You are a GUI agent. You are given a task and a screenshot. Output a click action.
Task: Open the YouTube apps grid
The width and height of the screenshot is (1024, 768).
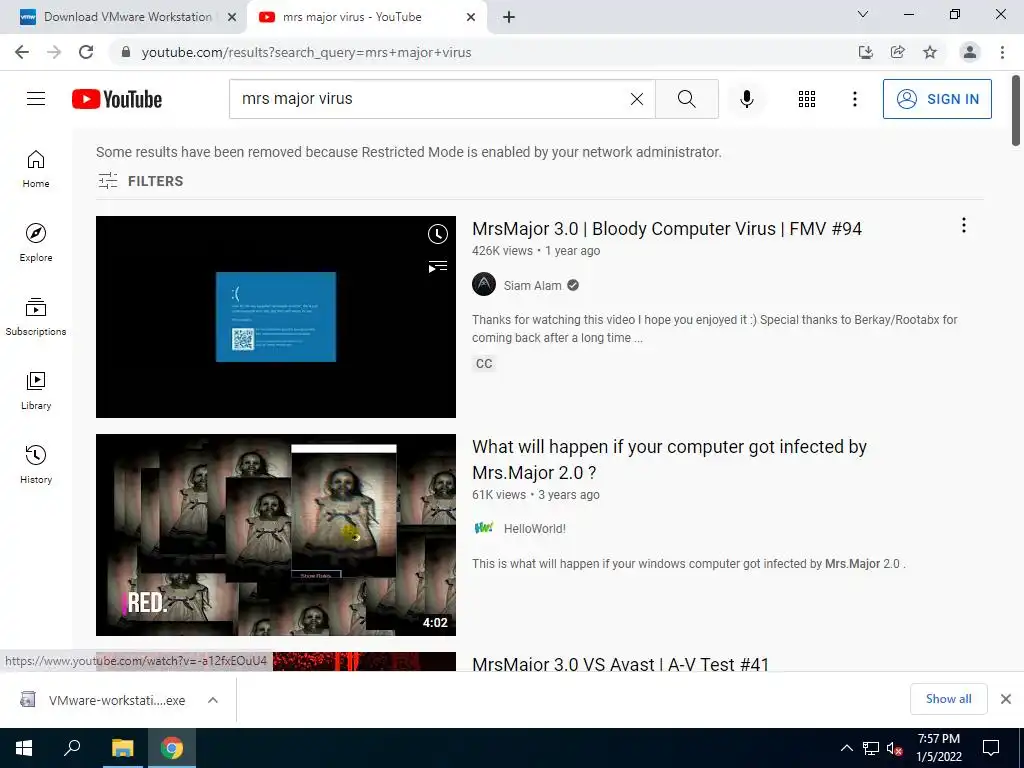(807, 99)
